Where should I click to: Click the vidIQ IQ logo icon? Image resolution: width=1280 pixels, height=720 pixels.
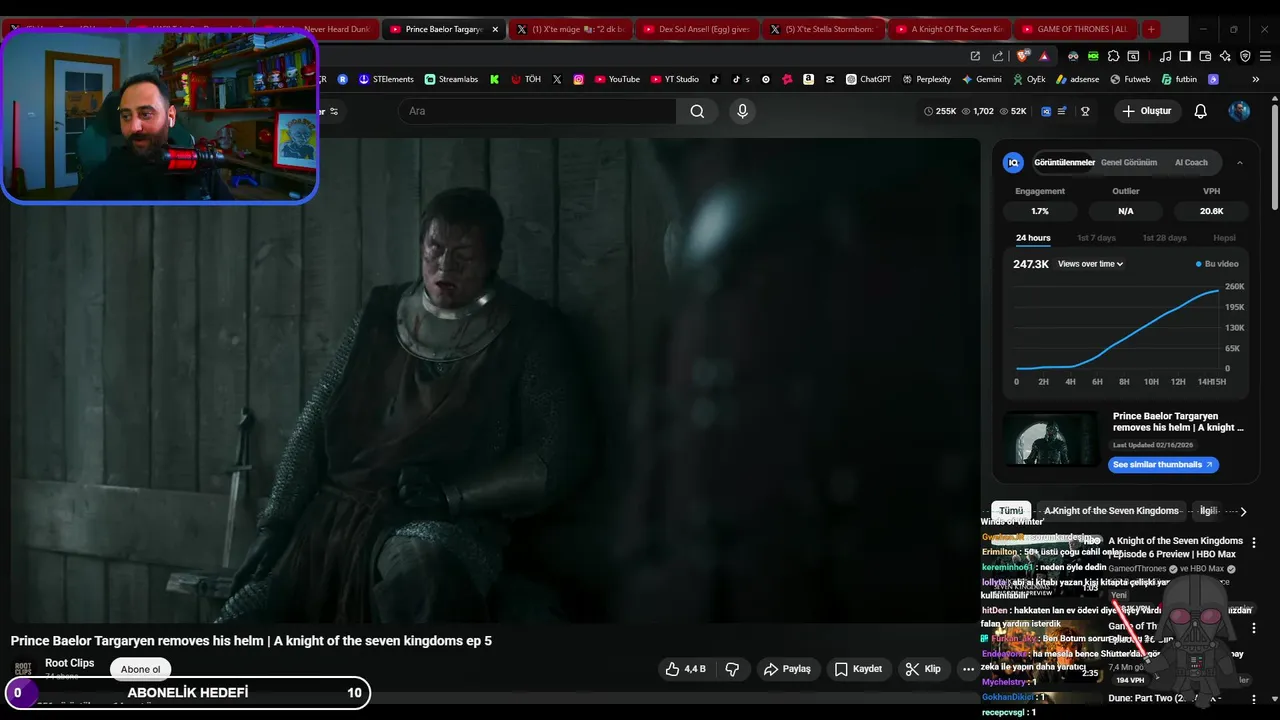click(1013, 162)
